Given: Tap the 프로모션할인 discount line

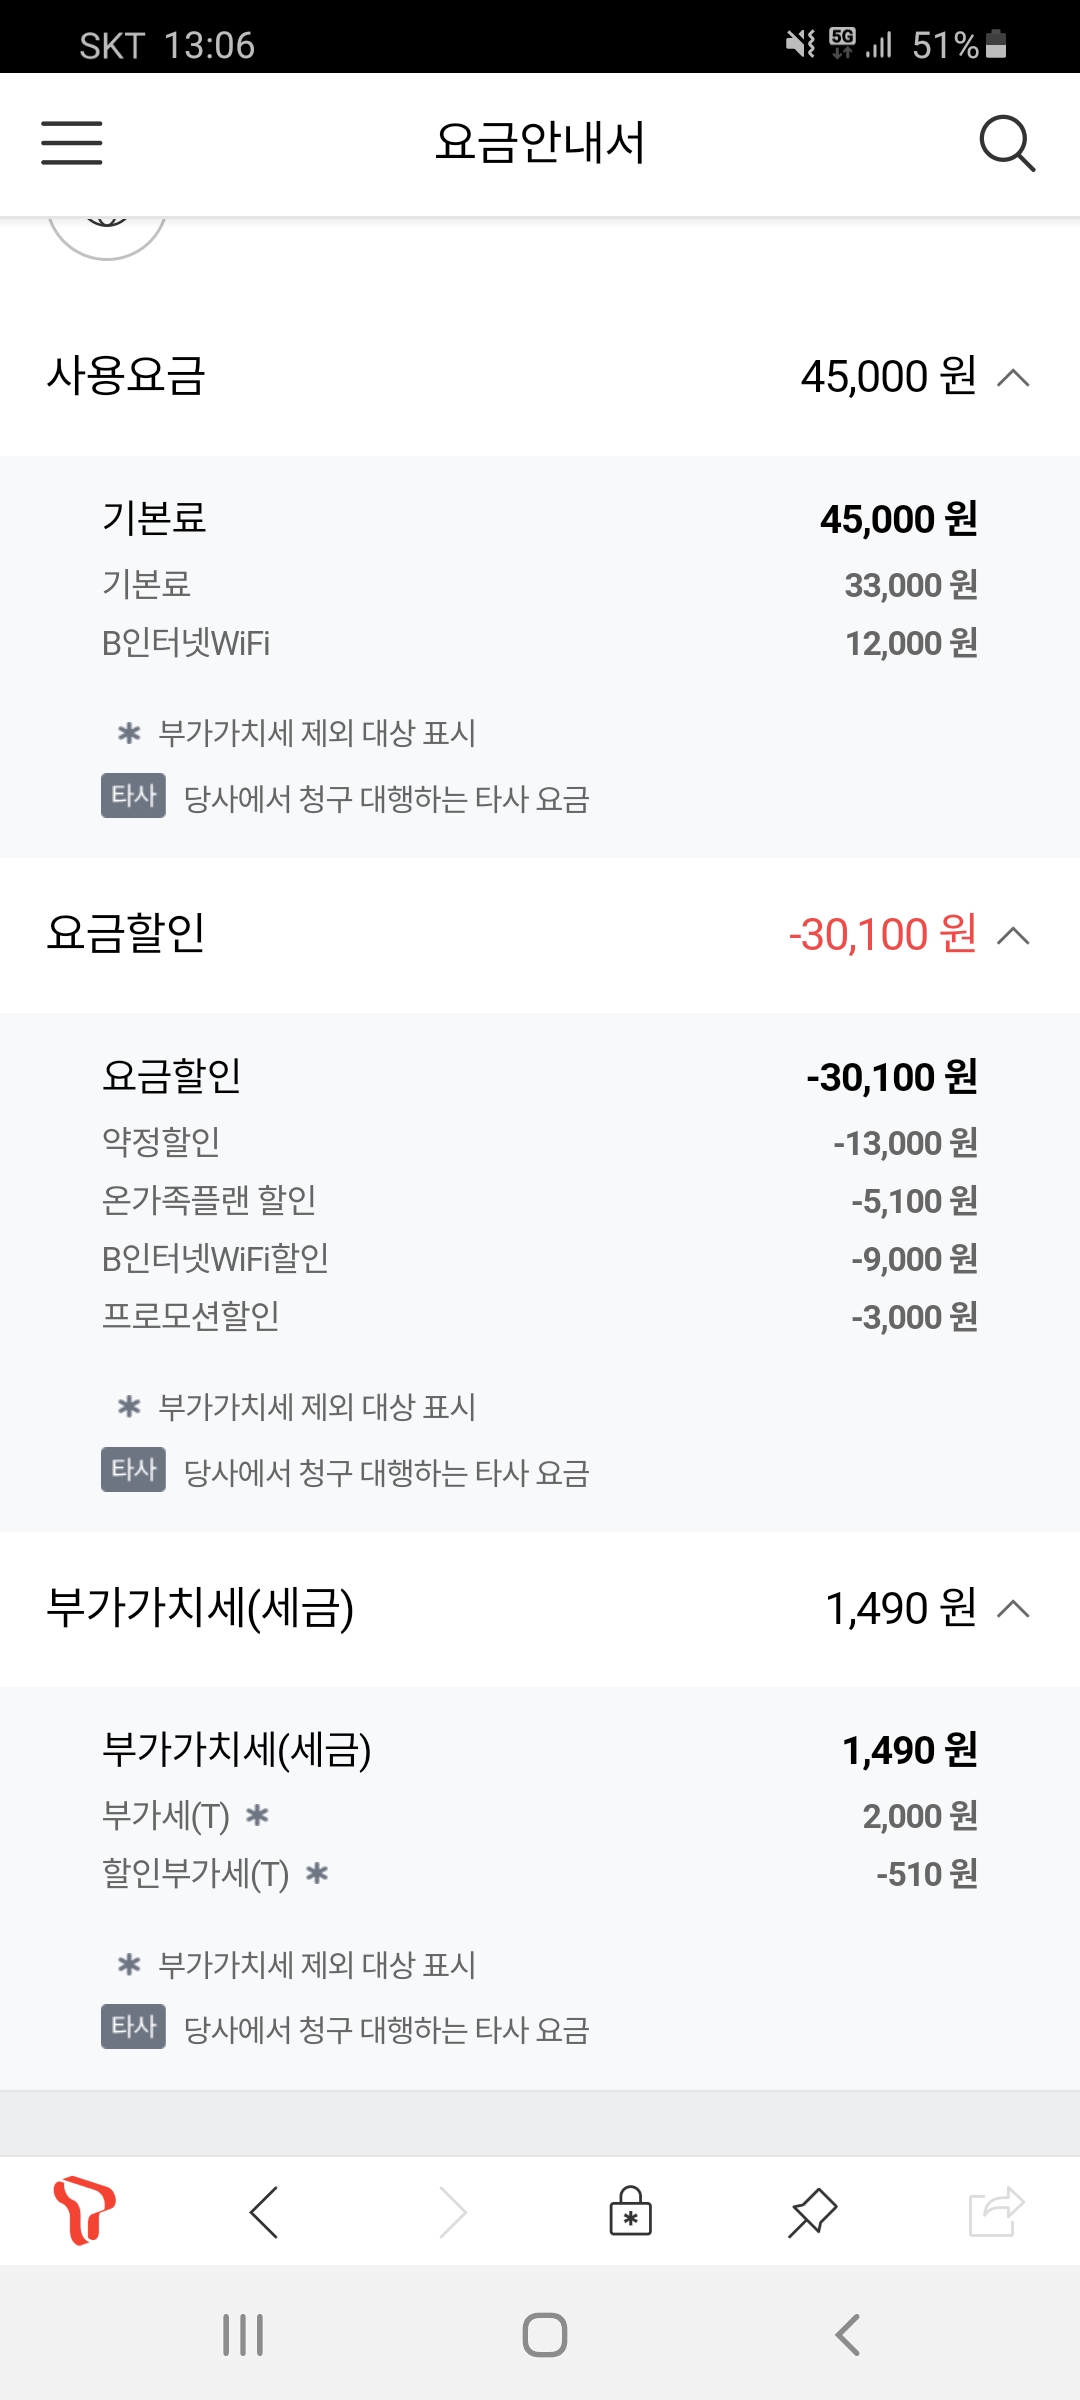Looking at the screenshot, I should 191,1316.
